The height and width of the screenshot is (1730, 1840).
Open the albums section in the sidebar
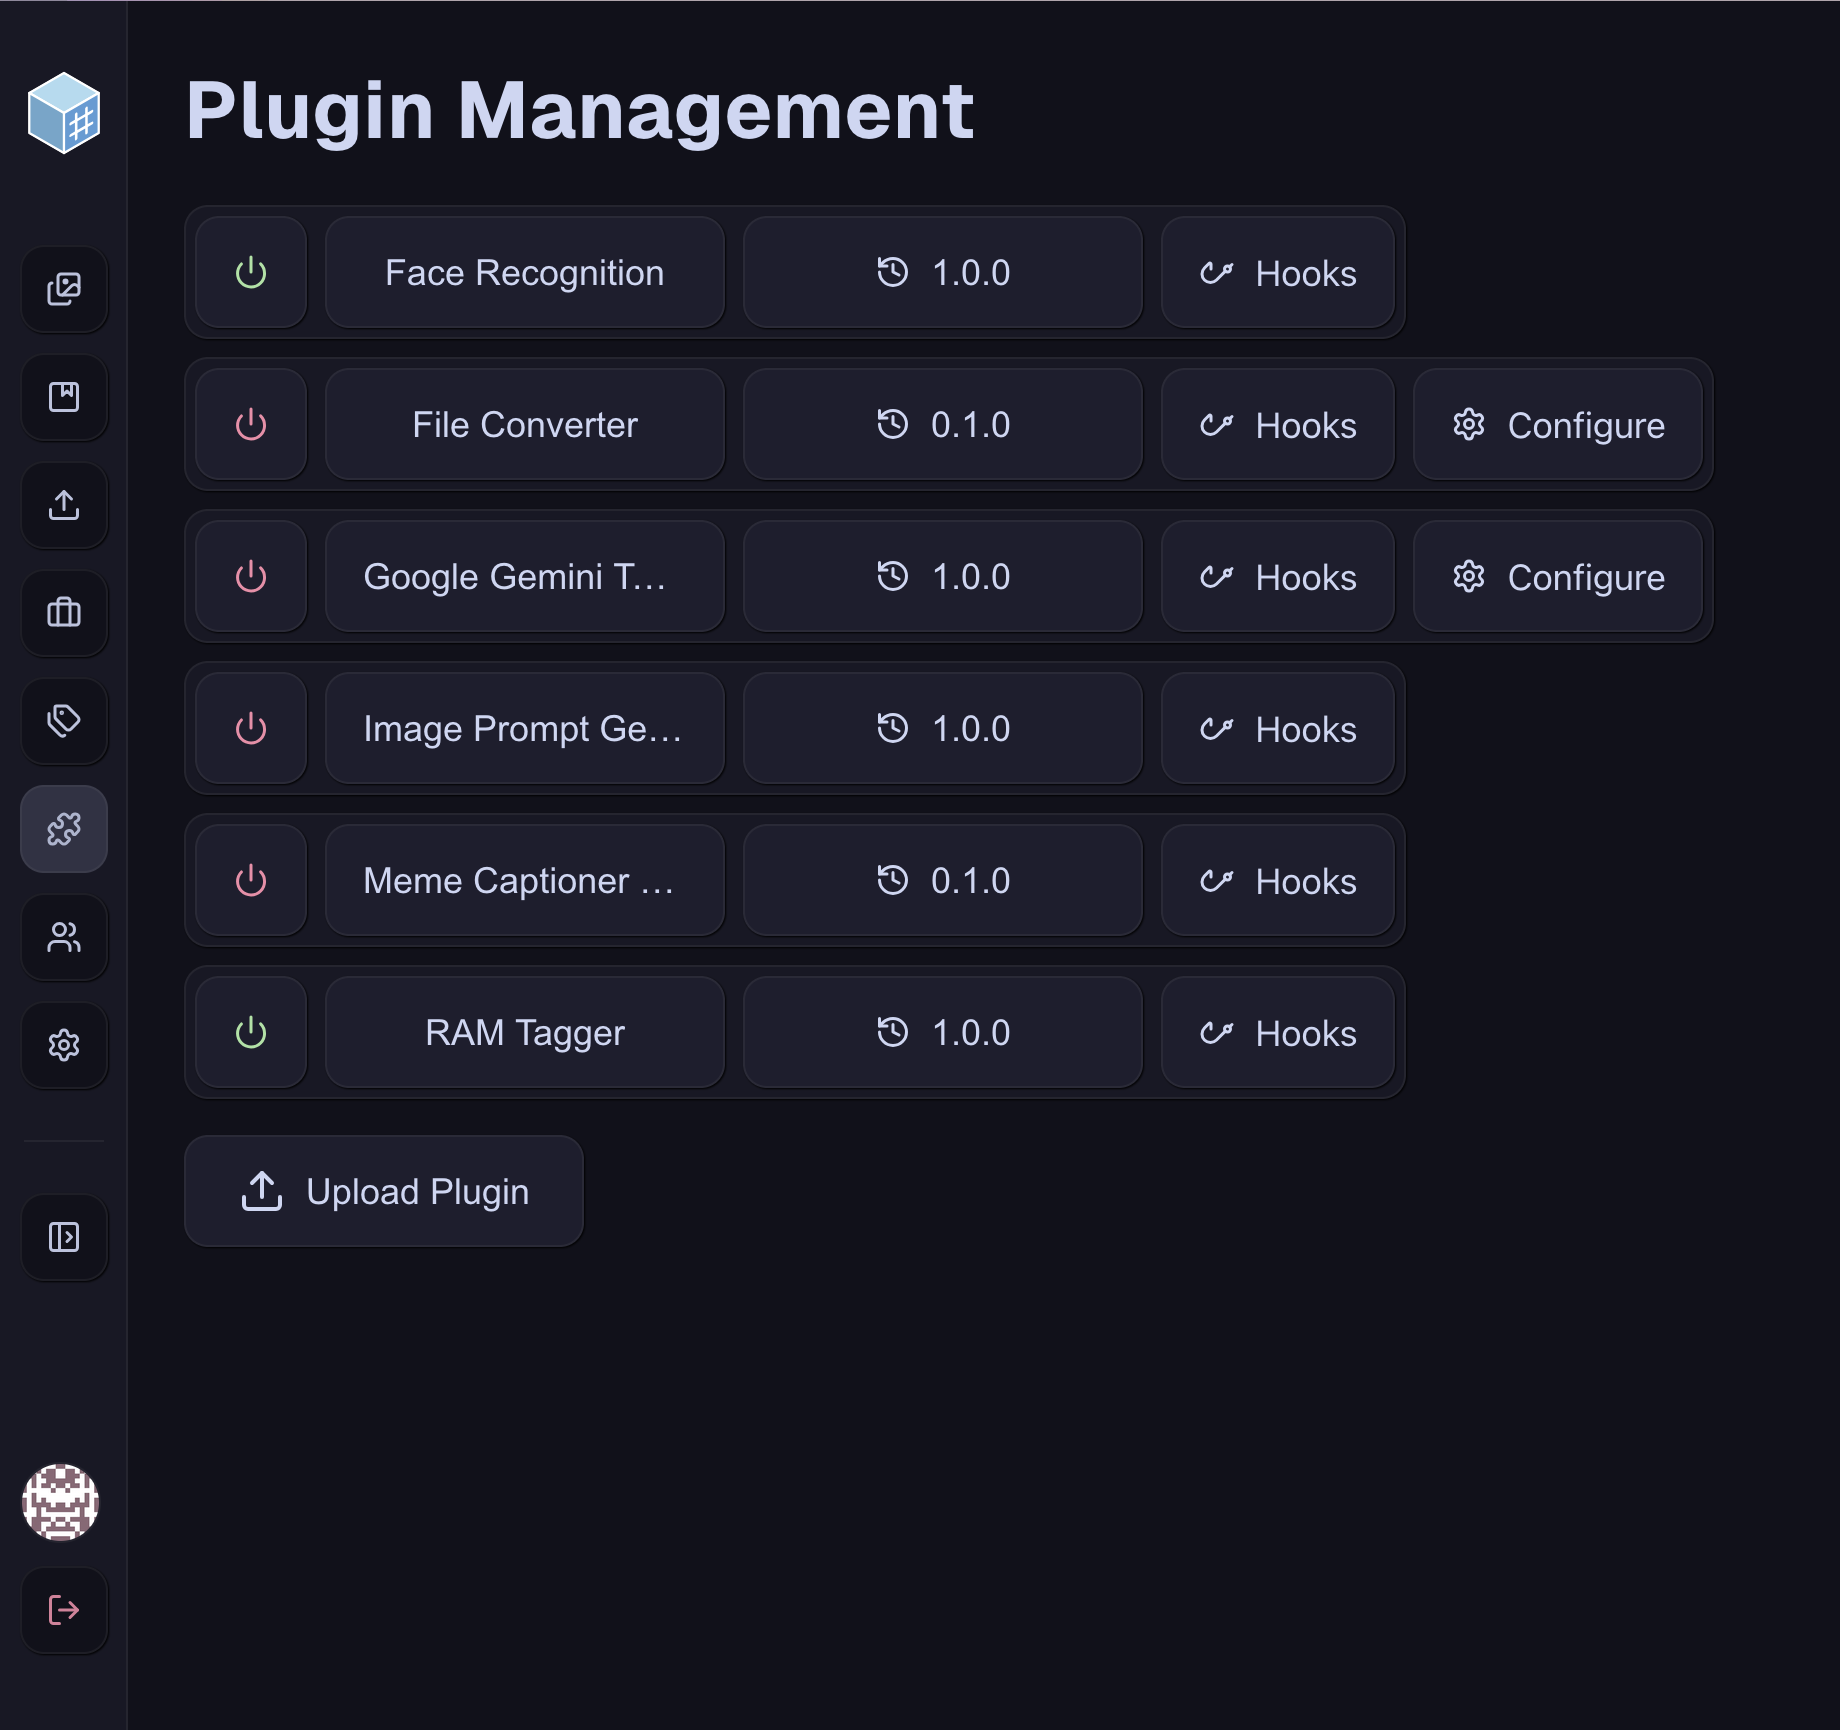pyautogui.click(x=64, y=398)
